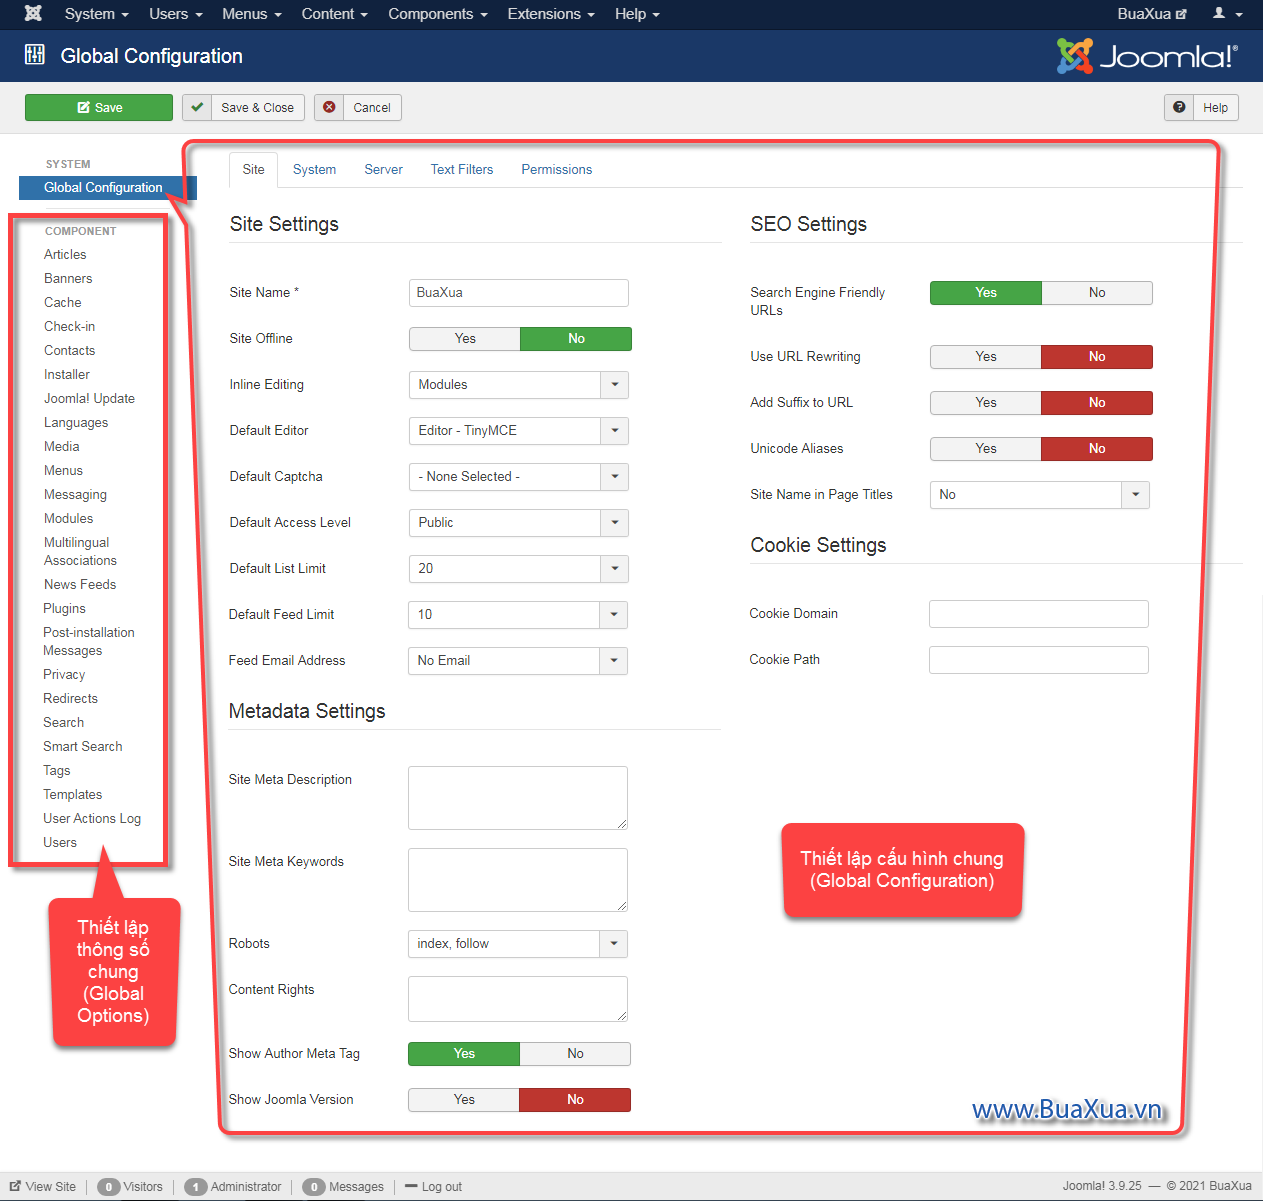Set Site Offline to Yes
The height and width of the screenshot is (1201, 1263).
click(x=465, y=339)
